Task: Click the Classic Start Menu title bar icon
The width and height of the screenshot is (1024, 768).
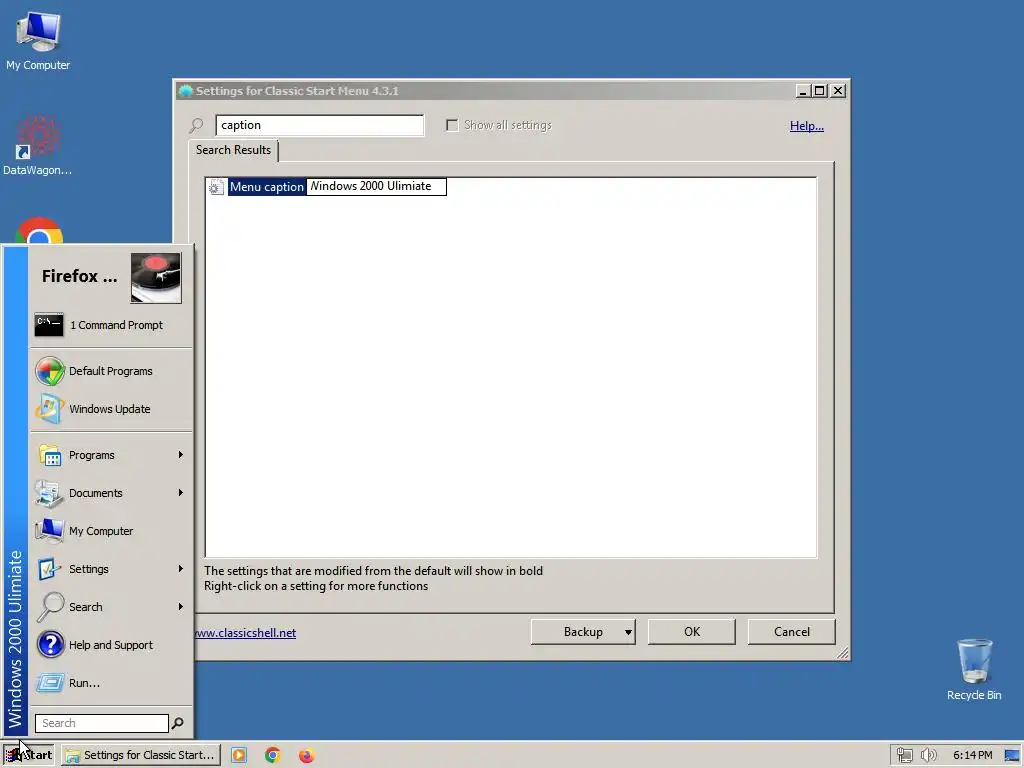Action: pos(185,91)
